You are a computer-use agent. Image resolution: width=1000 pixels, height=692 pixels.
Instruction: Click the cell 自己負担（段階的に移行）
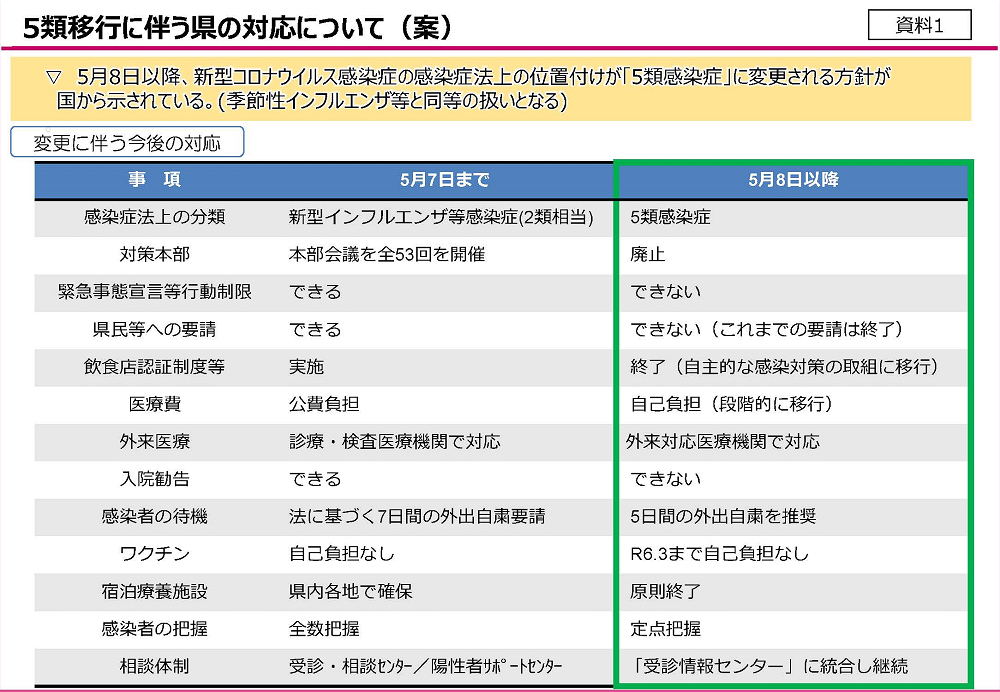732,404
